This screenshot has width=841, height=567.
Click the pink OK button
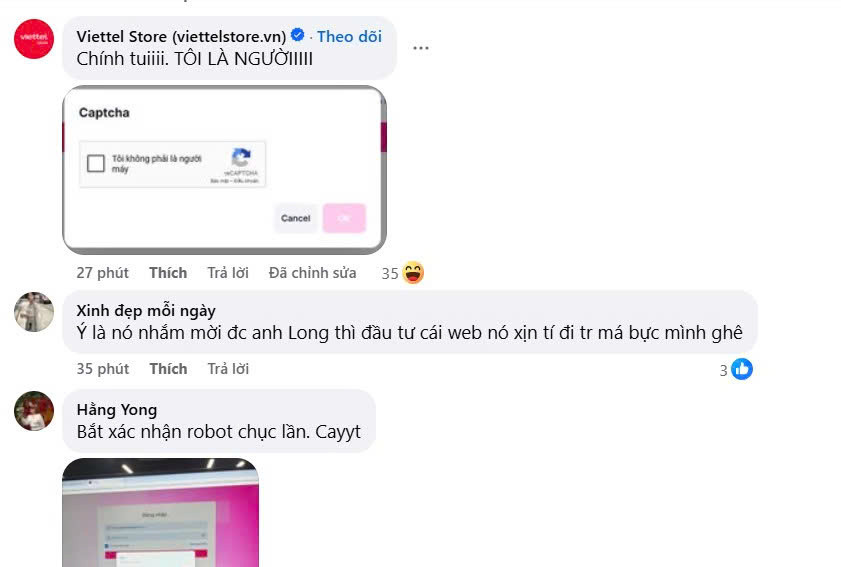point(344,218)
